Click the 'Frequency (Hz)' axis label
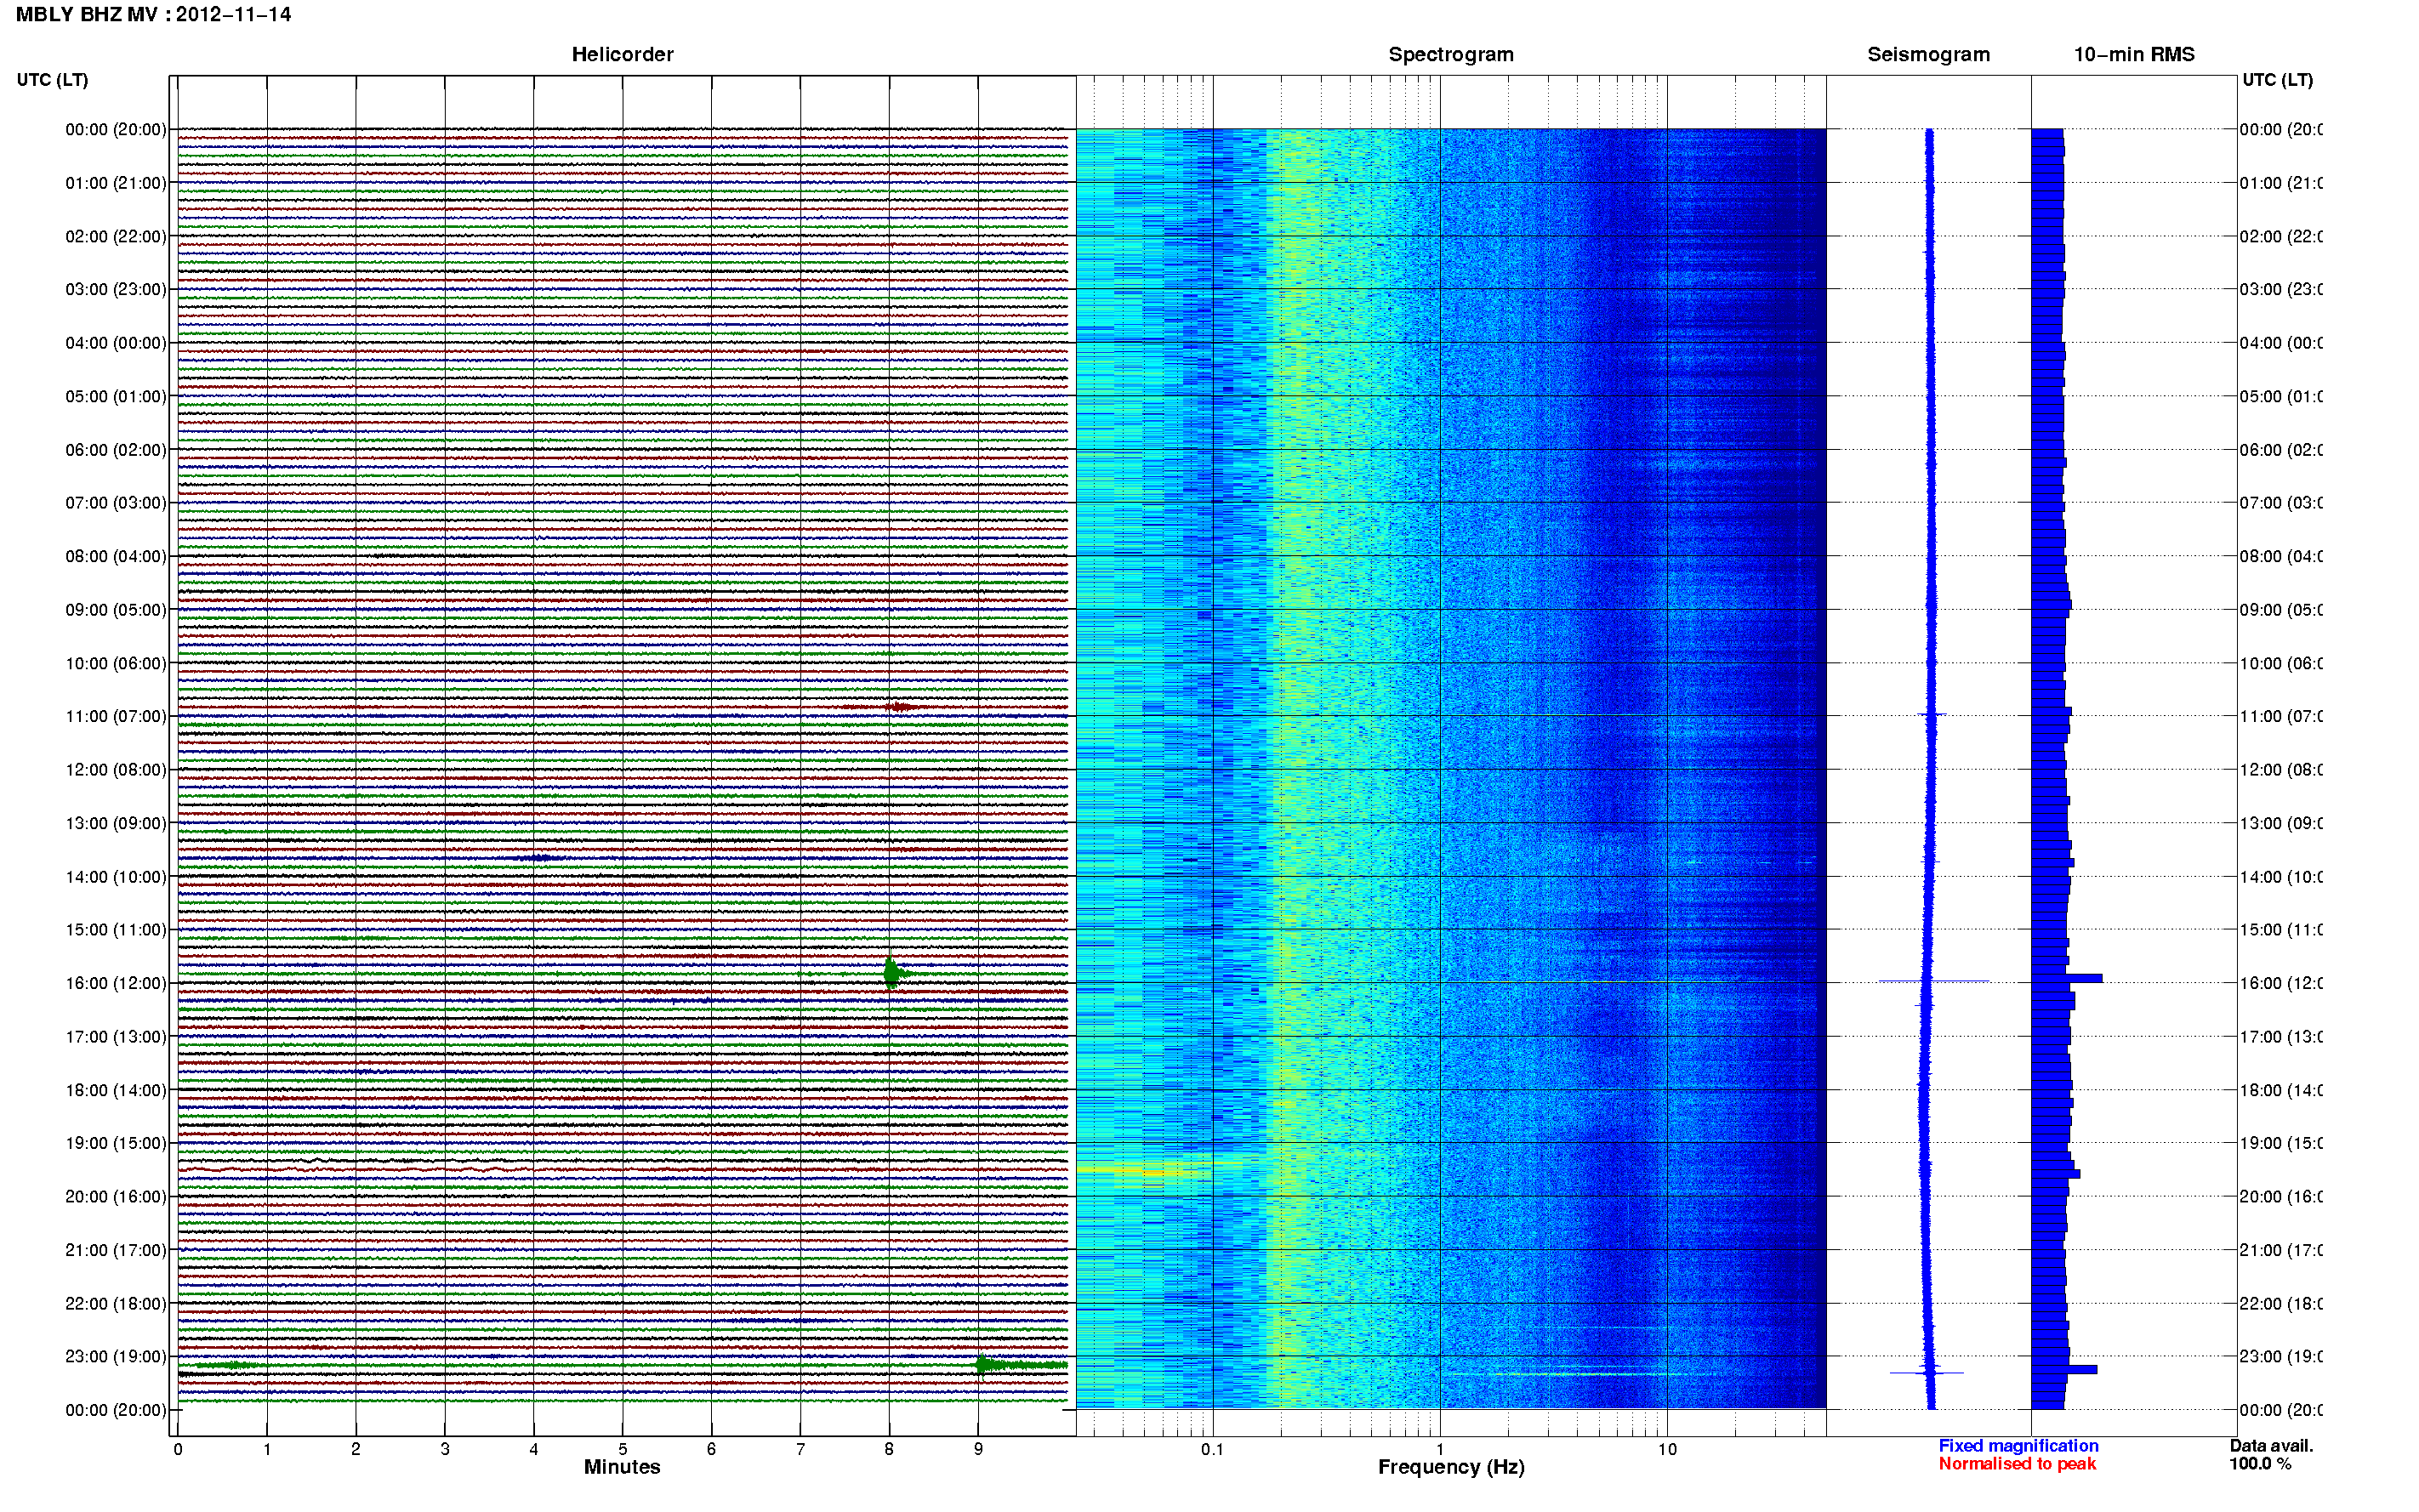 coord(1451,1467)
